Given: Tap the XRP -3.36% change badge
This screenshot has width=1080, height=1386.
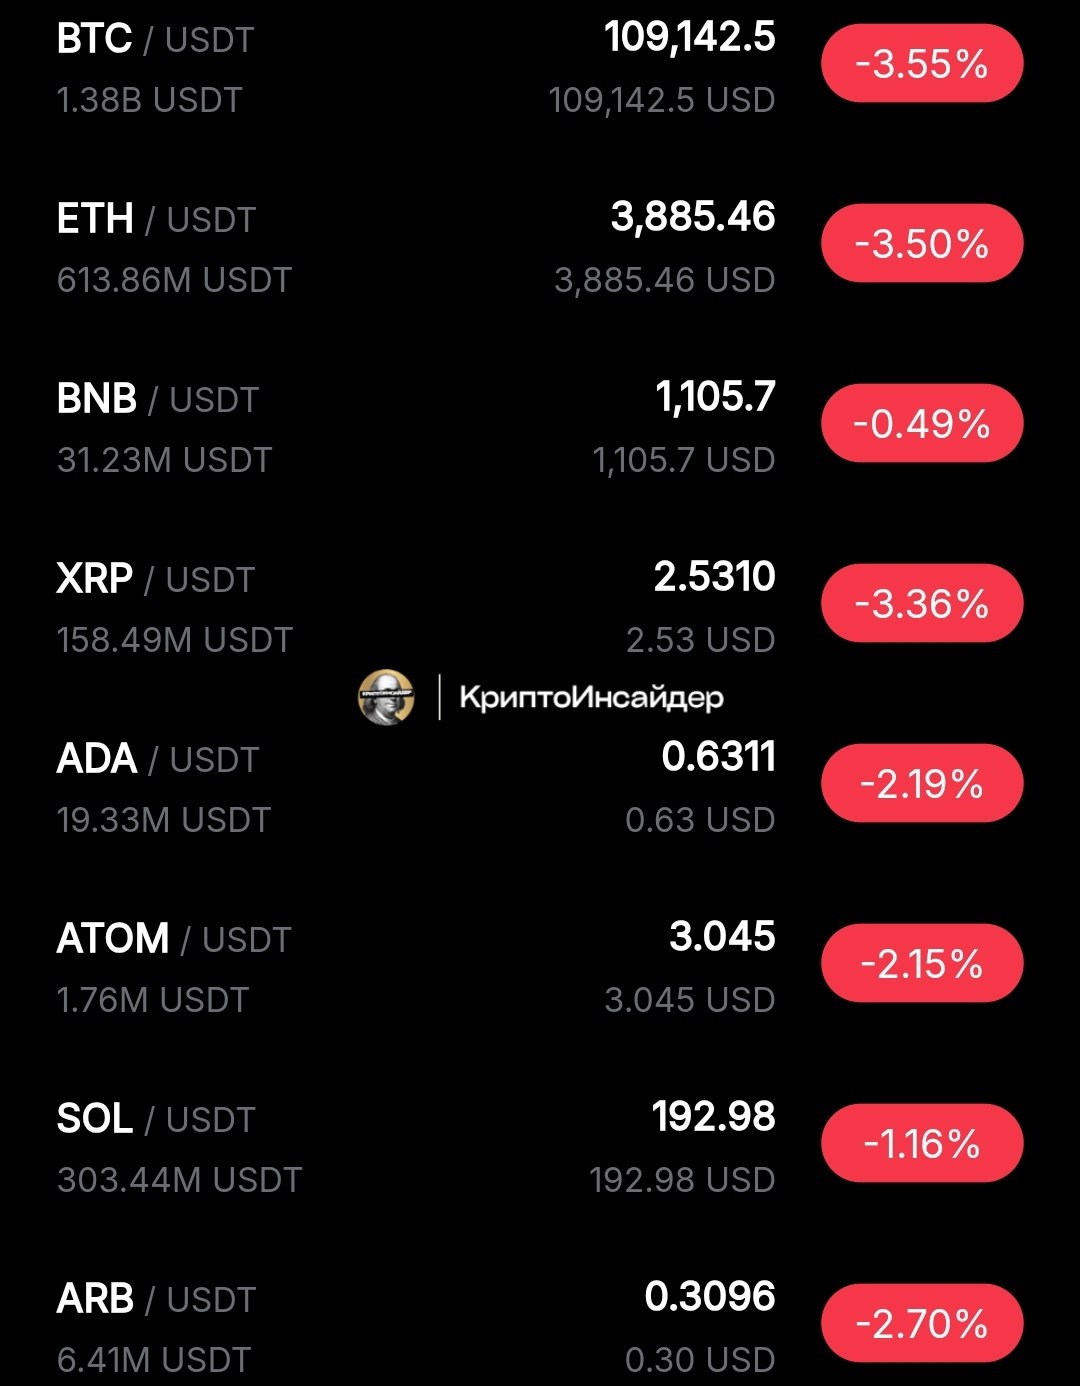Looking at the screenshot, I should (x=922, y=604).
